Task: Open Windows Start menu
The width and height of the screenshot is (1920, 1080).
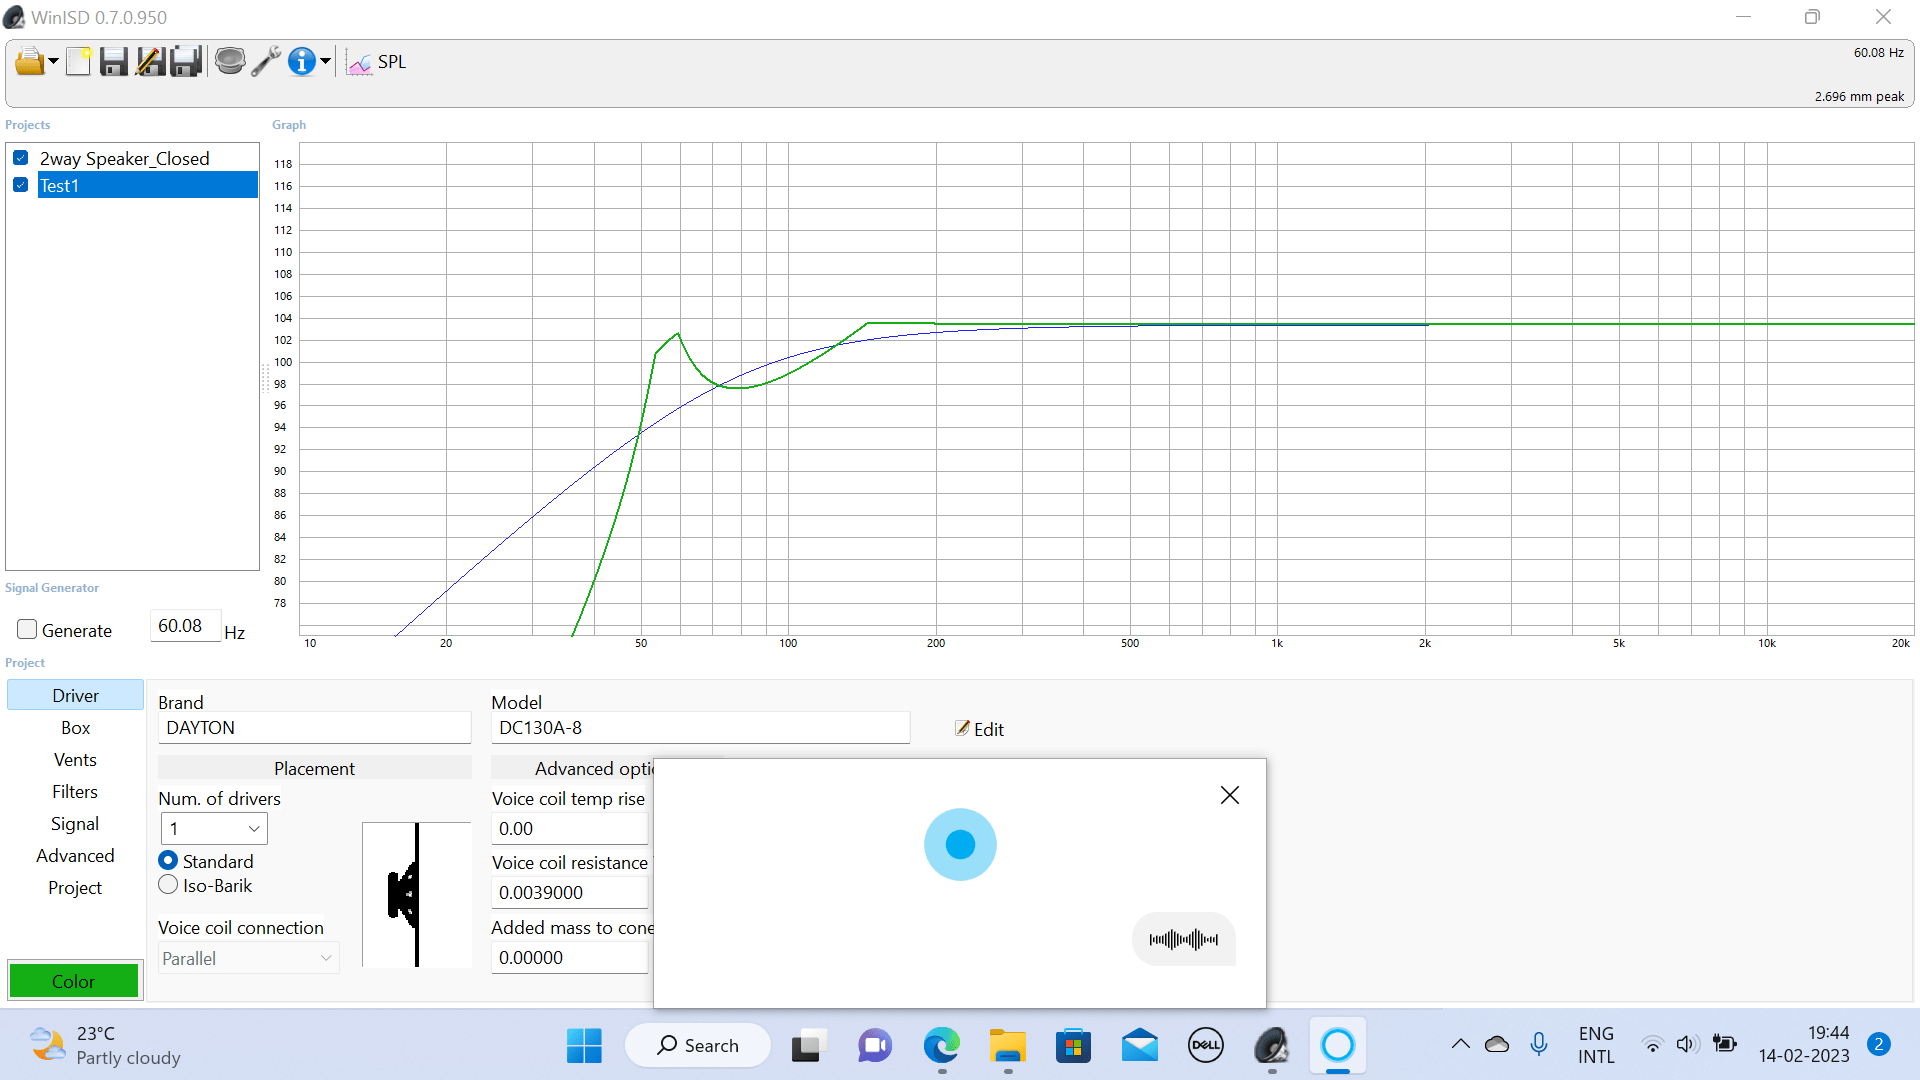Action: [584, 1046]
